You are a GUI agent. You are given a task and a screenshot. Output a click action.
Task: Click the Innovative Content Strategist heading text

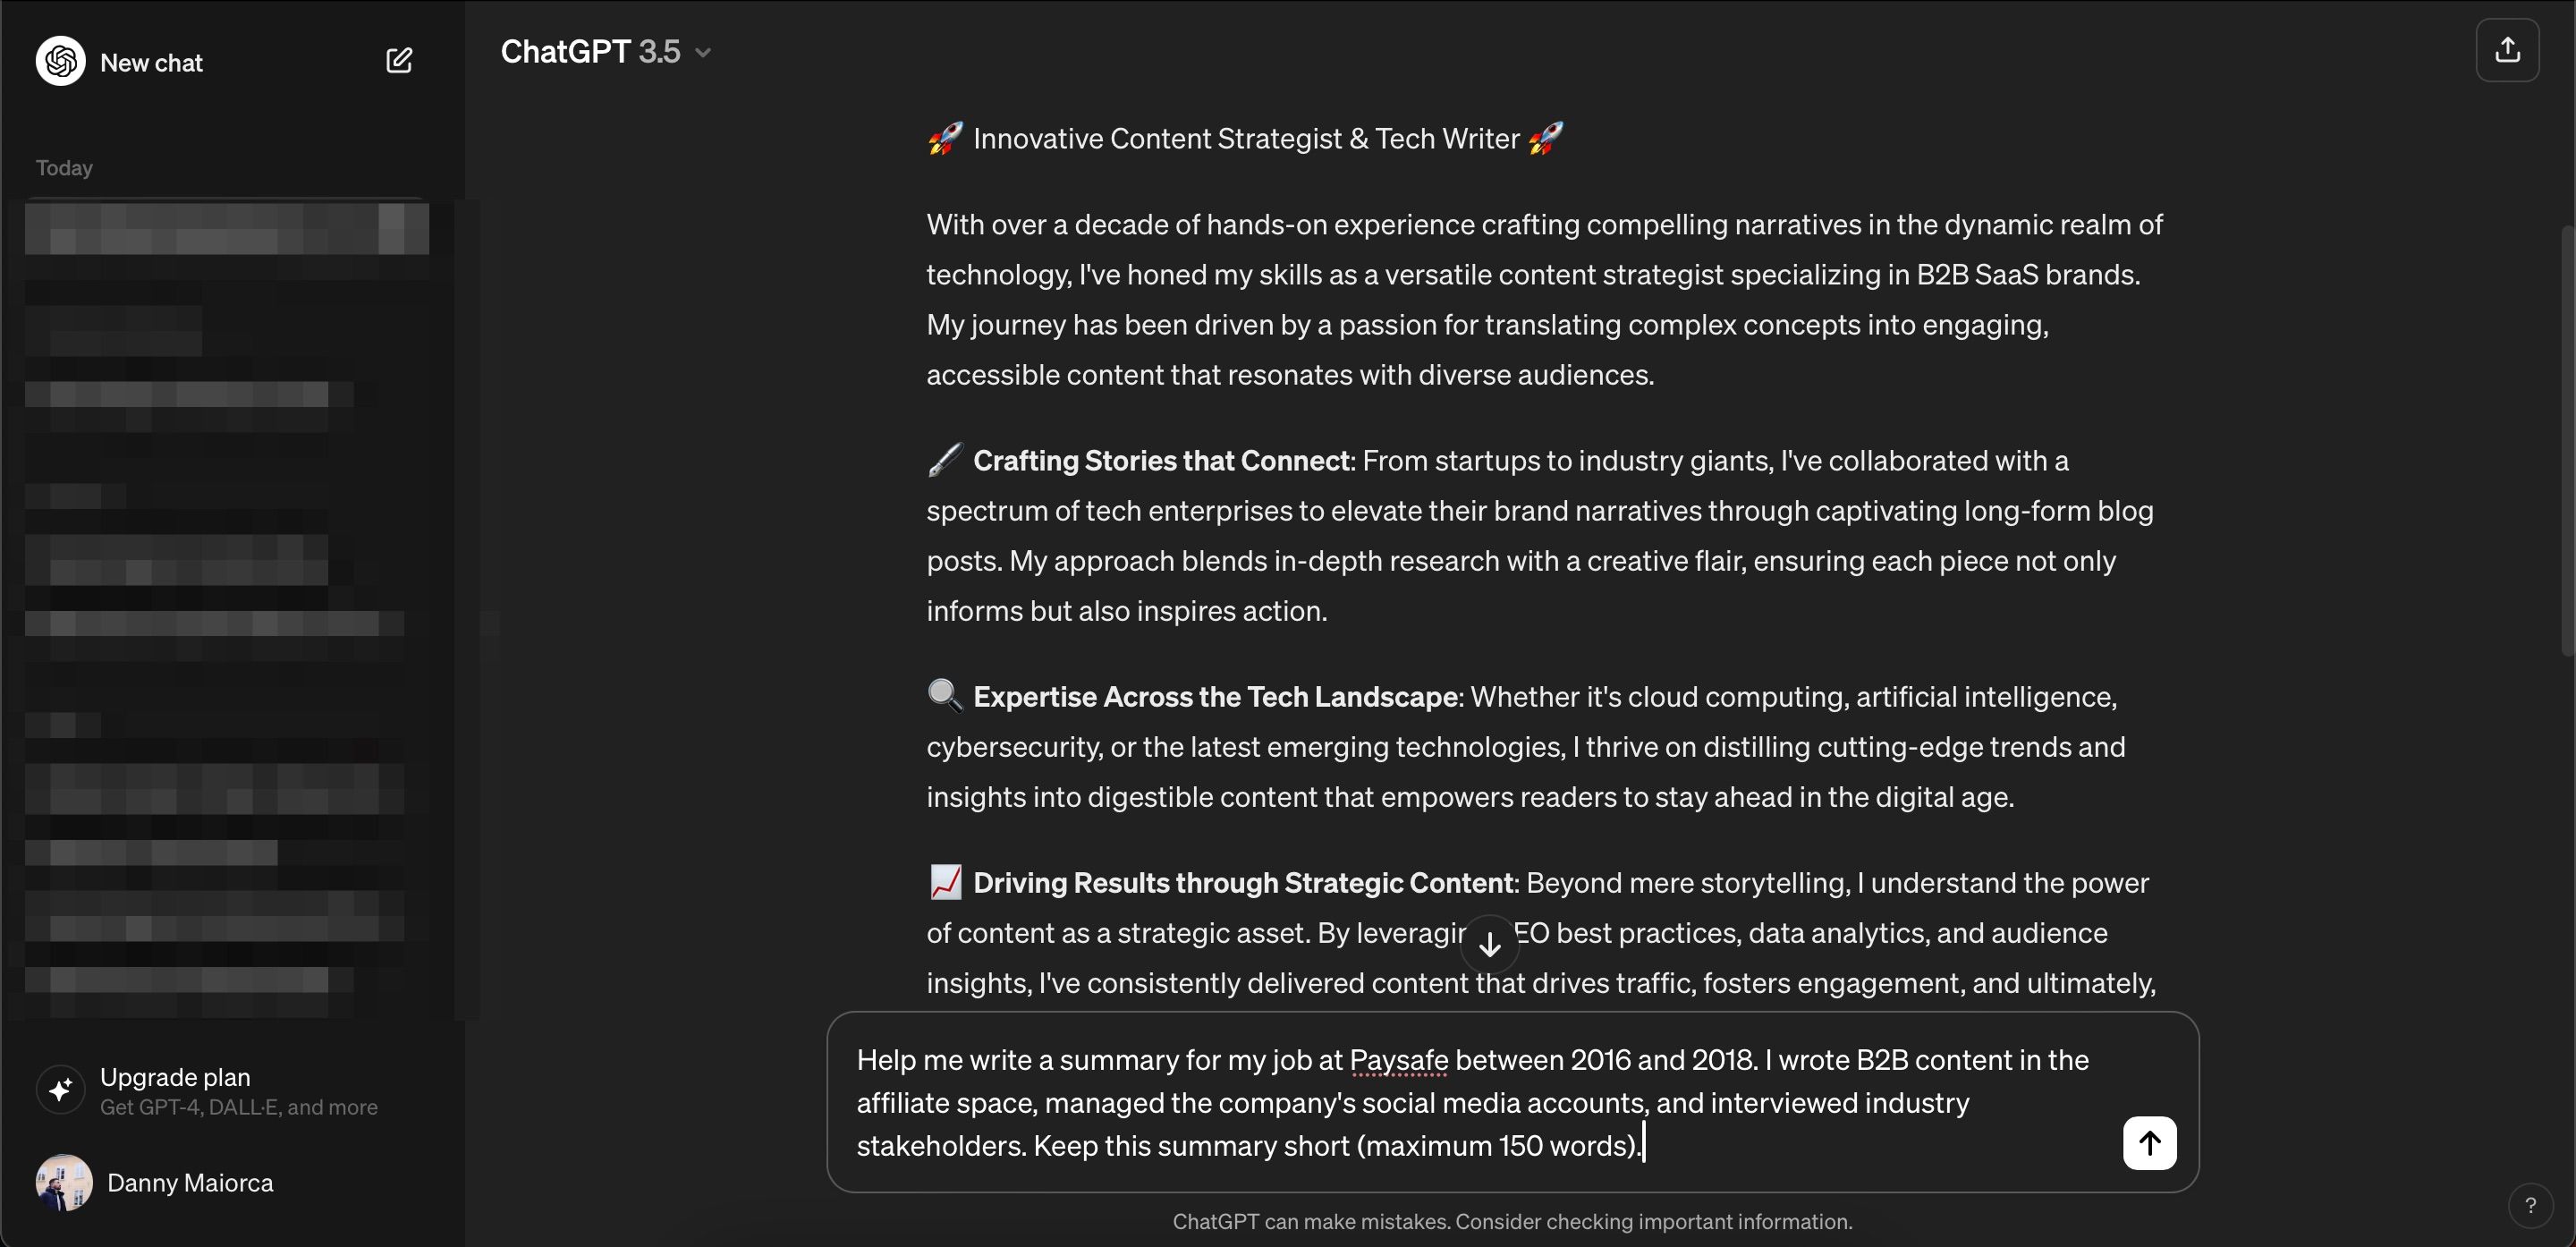tap(1245, 139)
